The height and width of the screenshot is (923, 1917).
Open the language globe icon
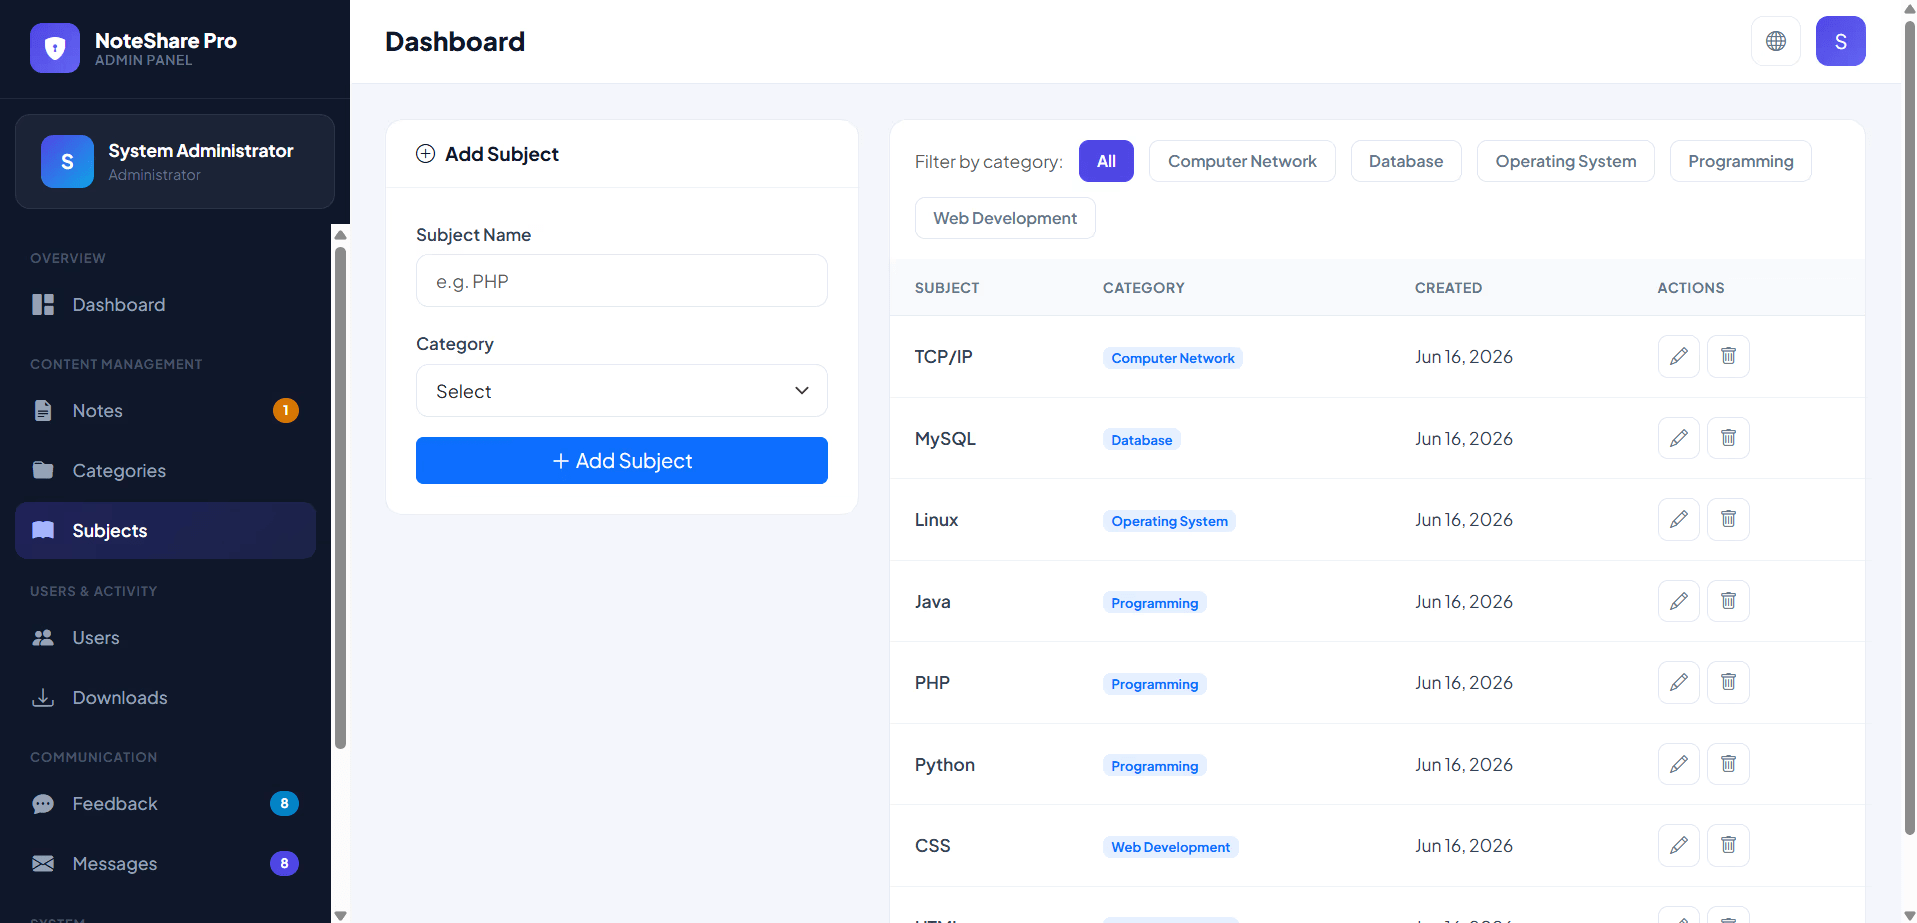(x=1776, y=41)
